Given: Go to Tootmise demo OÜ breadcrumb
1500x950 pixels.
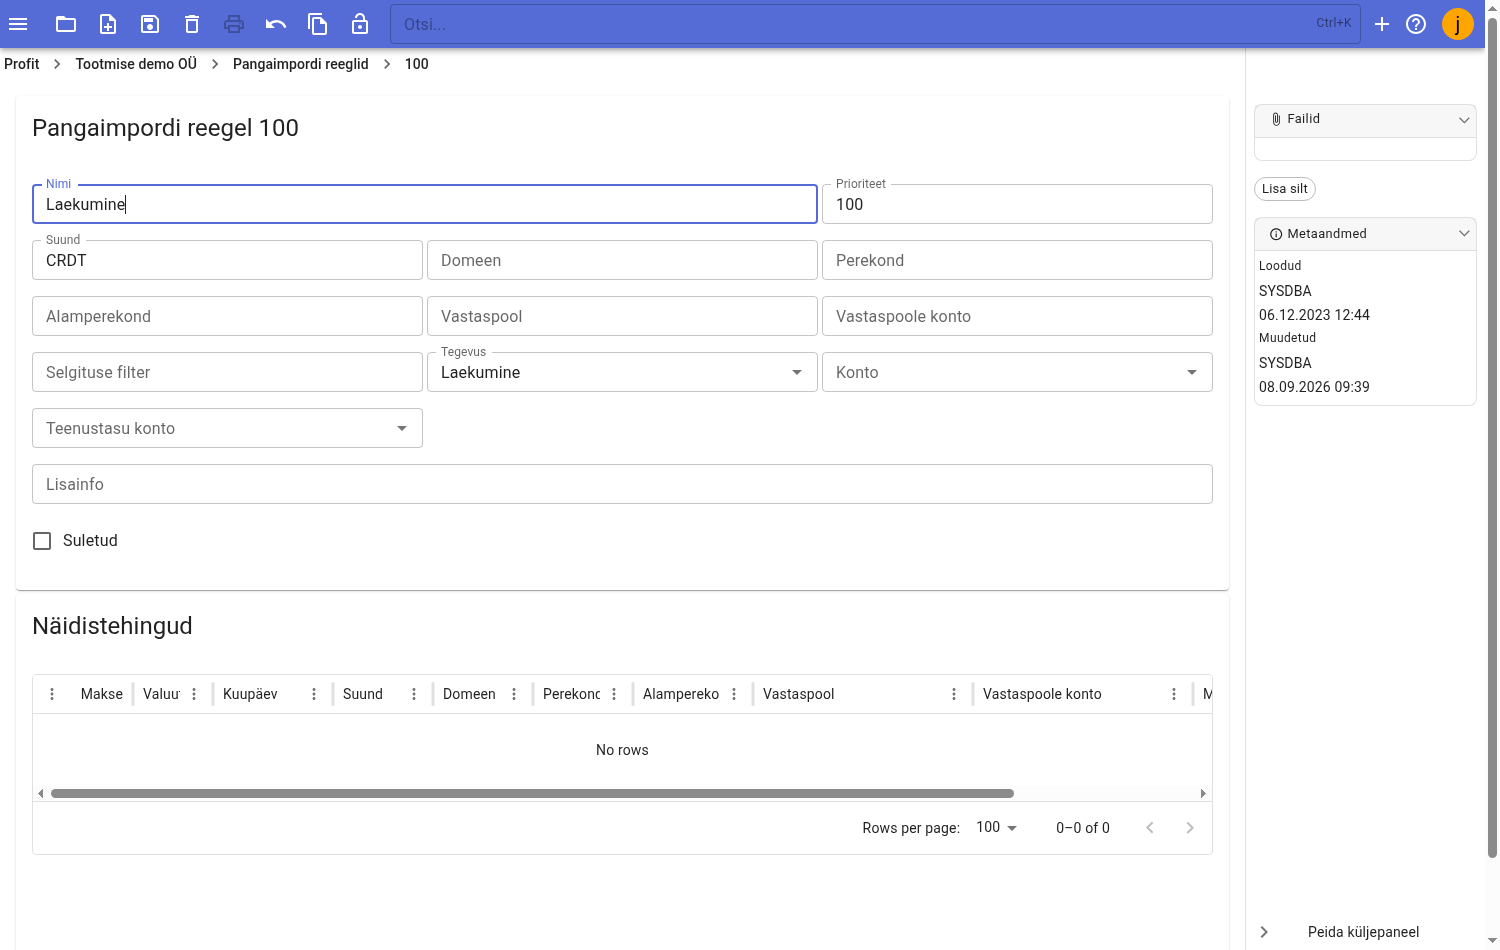Looking at the screenshot, I should pos(136,64).
